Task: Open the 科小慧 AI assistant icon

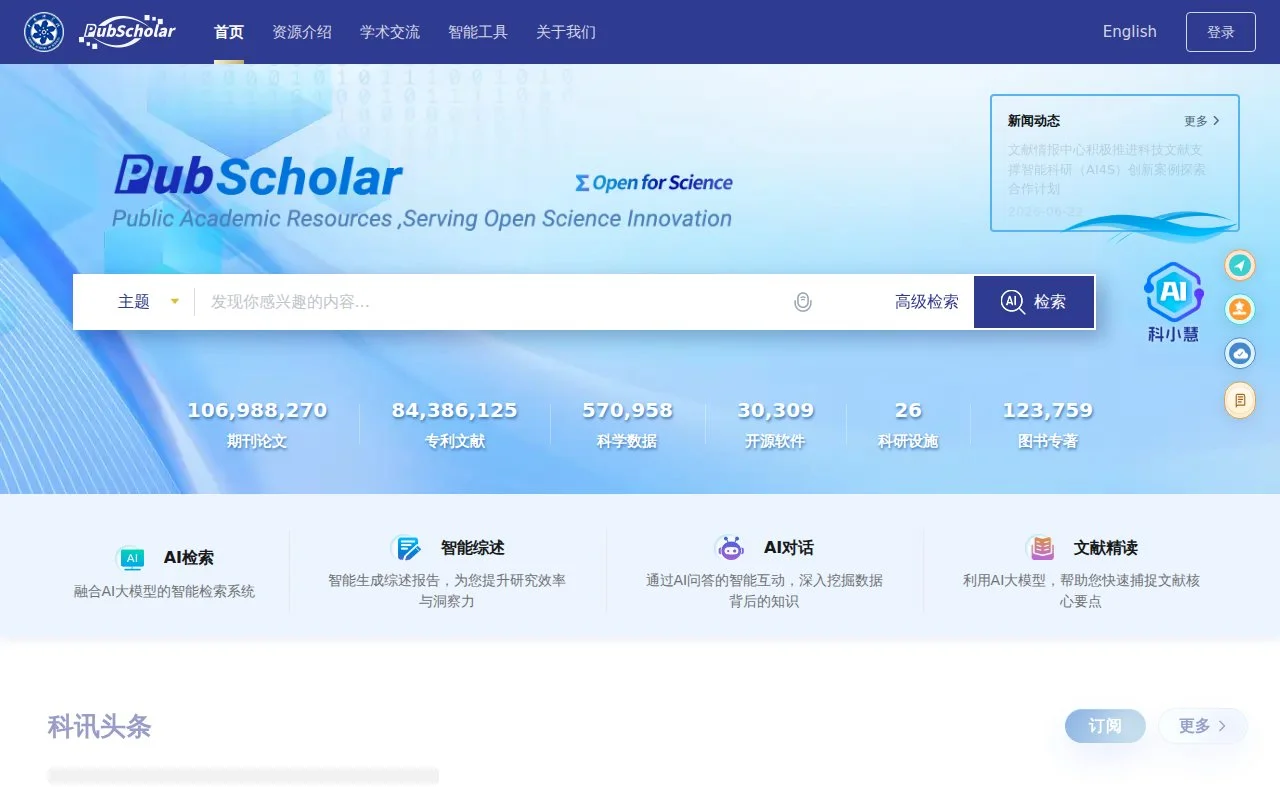Action: tap(1173, 302)
